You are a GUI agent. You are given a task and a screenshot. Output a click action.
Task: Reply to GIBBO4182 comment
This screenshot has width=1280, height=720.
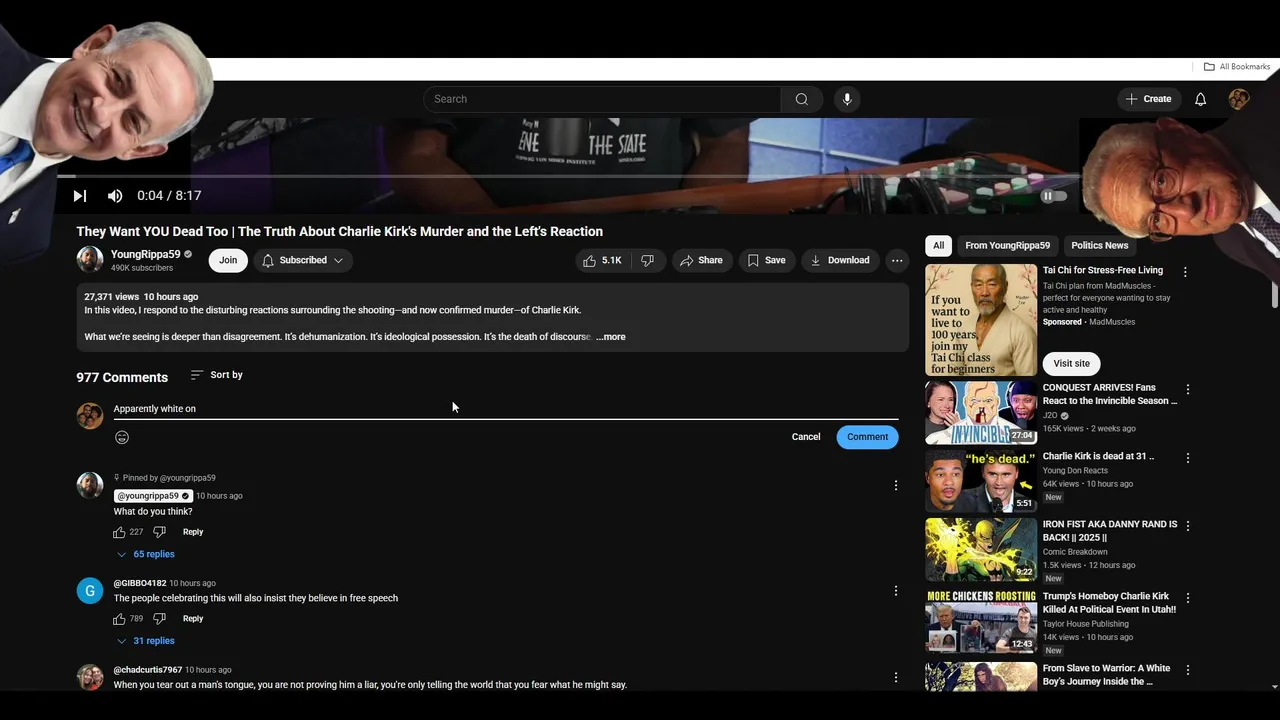pos(193,619)
